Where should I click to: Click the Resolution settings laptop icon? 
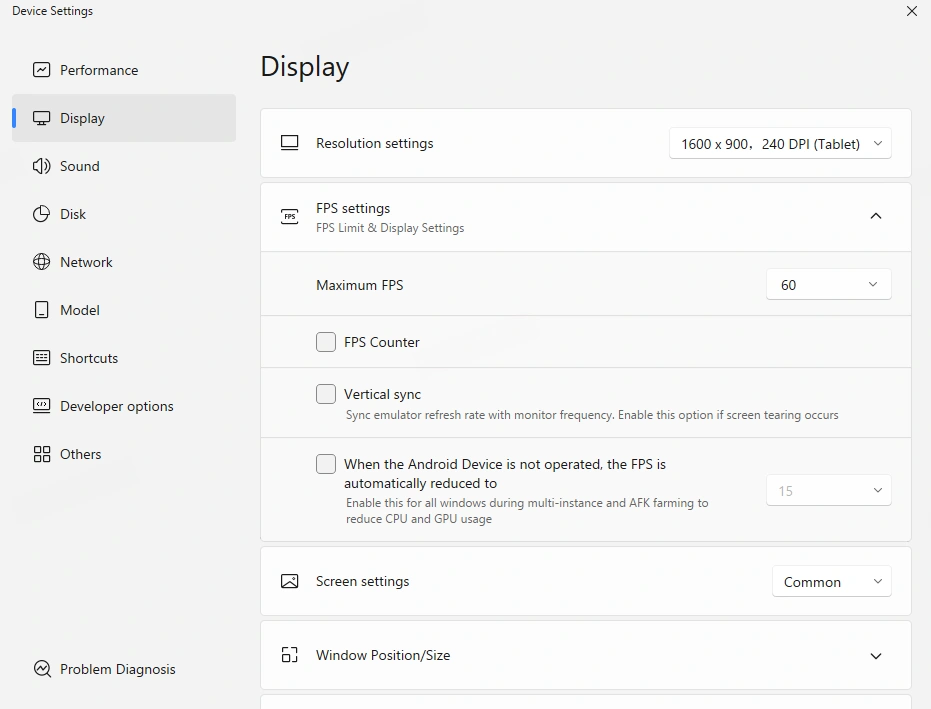(289, 143)
